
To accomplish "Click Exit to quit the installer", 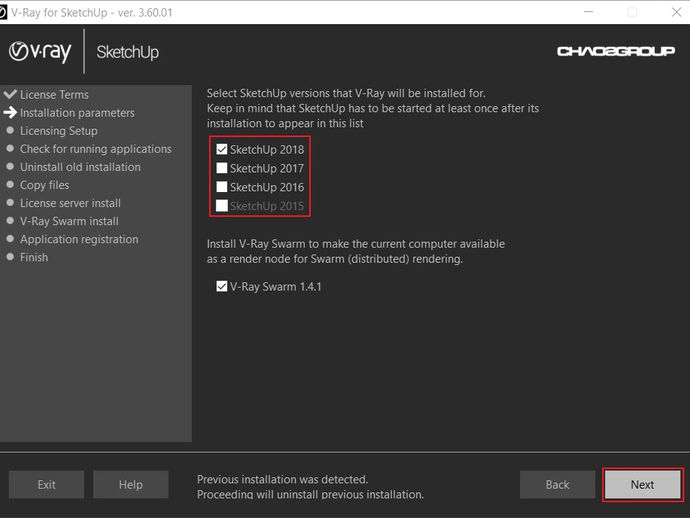I will [46, 485].
